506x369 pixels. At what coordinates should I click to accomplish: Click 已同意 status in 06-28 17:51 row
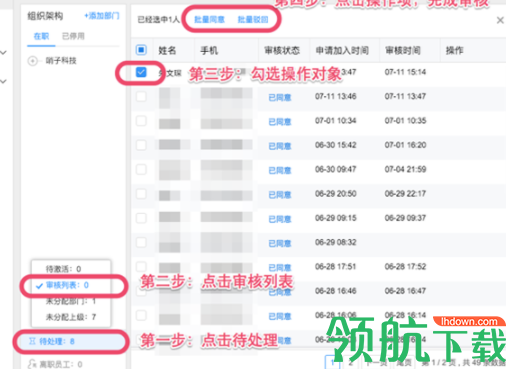pos(280,268)
